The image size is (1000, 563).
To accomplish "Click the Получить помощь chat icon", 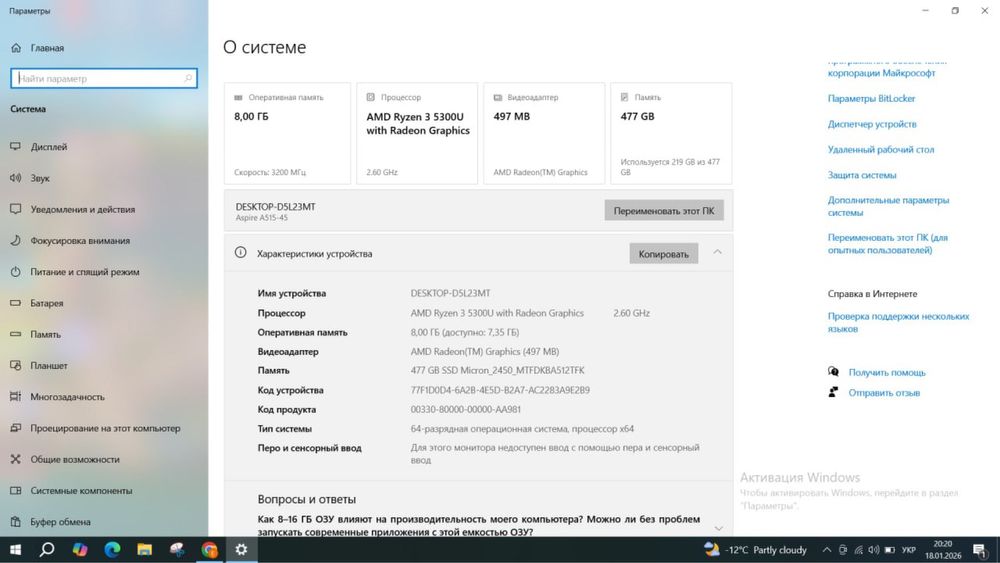I will coord(833,372).
